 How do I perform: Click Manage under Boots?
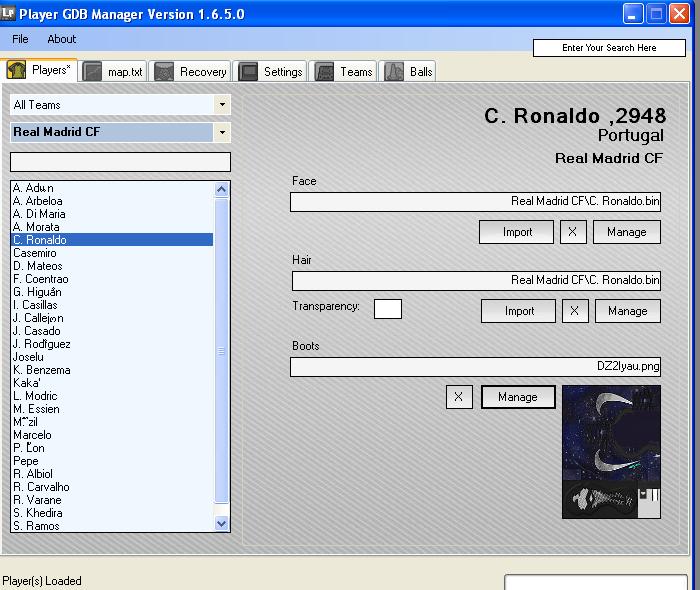click(x=518, y=397)
